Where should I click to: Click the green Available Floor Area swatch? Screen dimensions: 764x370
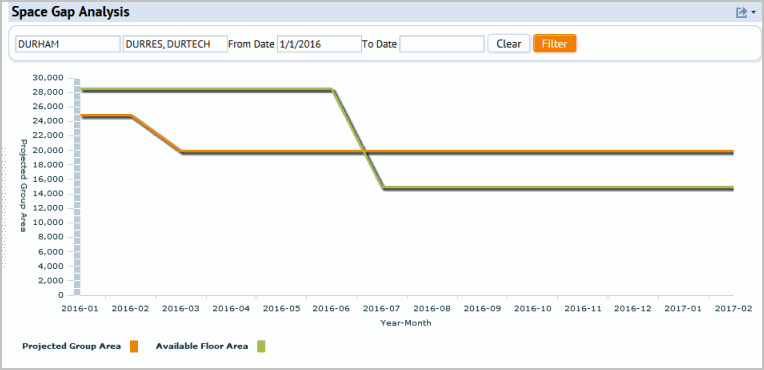[261, 347]
